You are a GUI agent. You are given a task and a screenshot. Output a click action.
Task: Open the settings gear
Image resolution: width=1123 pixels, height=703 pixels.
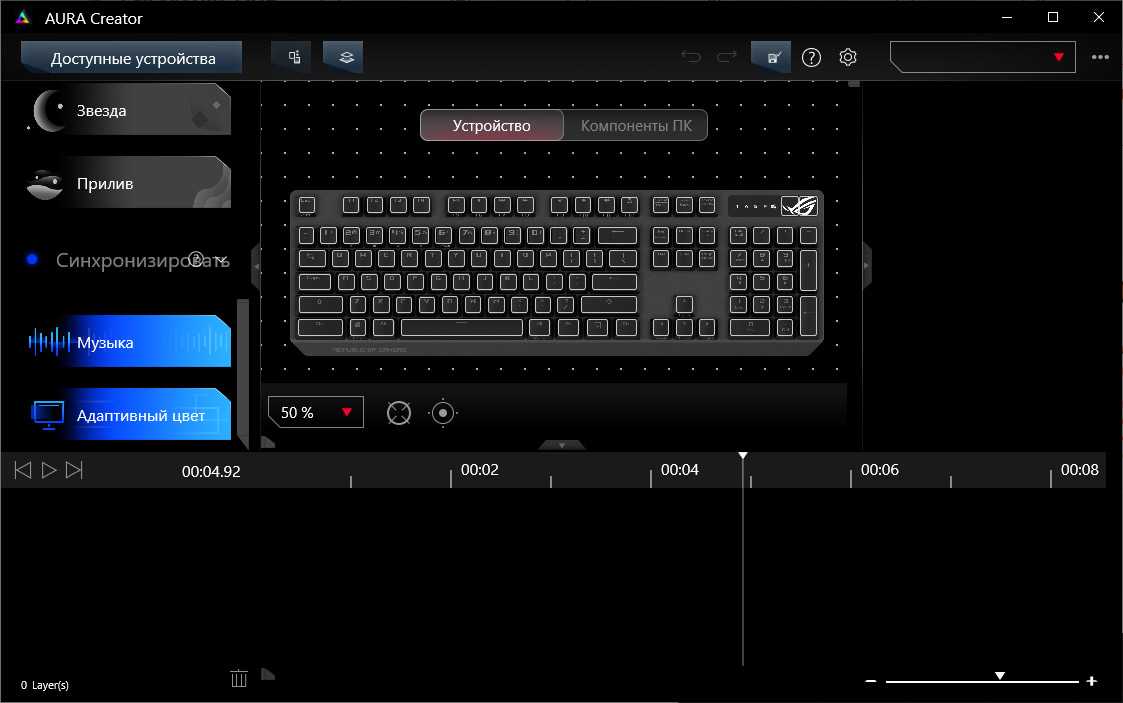848,57
